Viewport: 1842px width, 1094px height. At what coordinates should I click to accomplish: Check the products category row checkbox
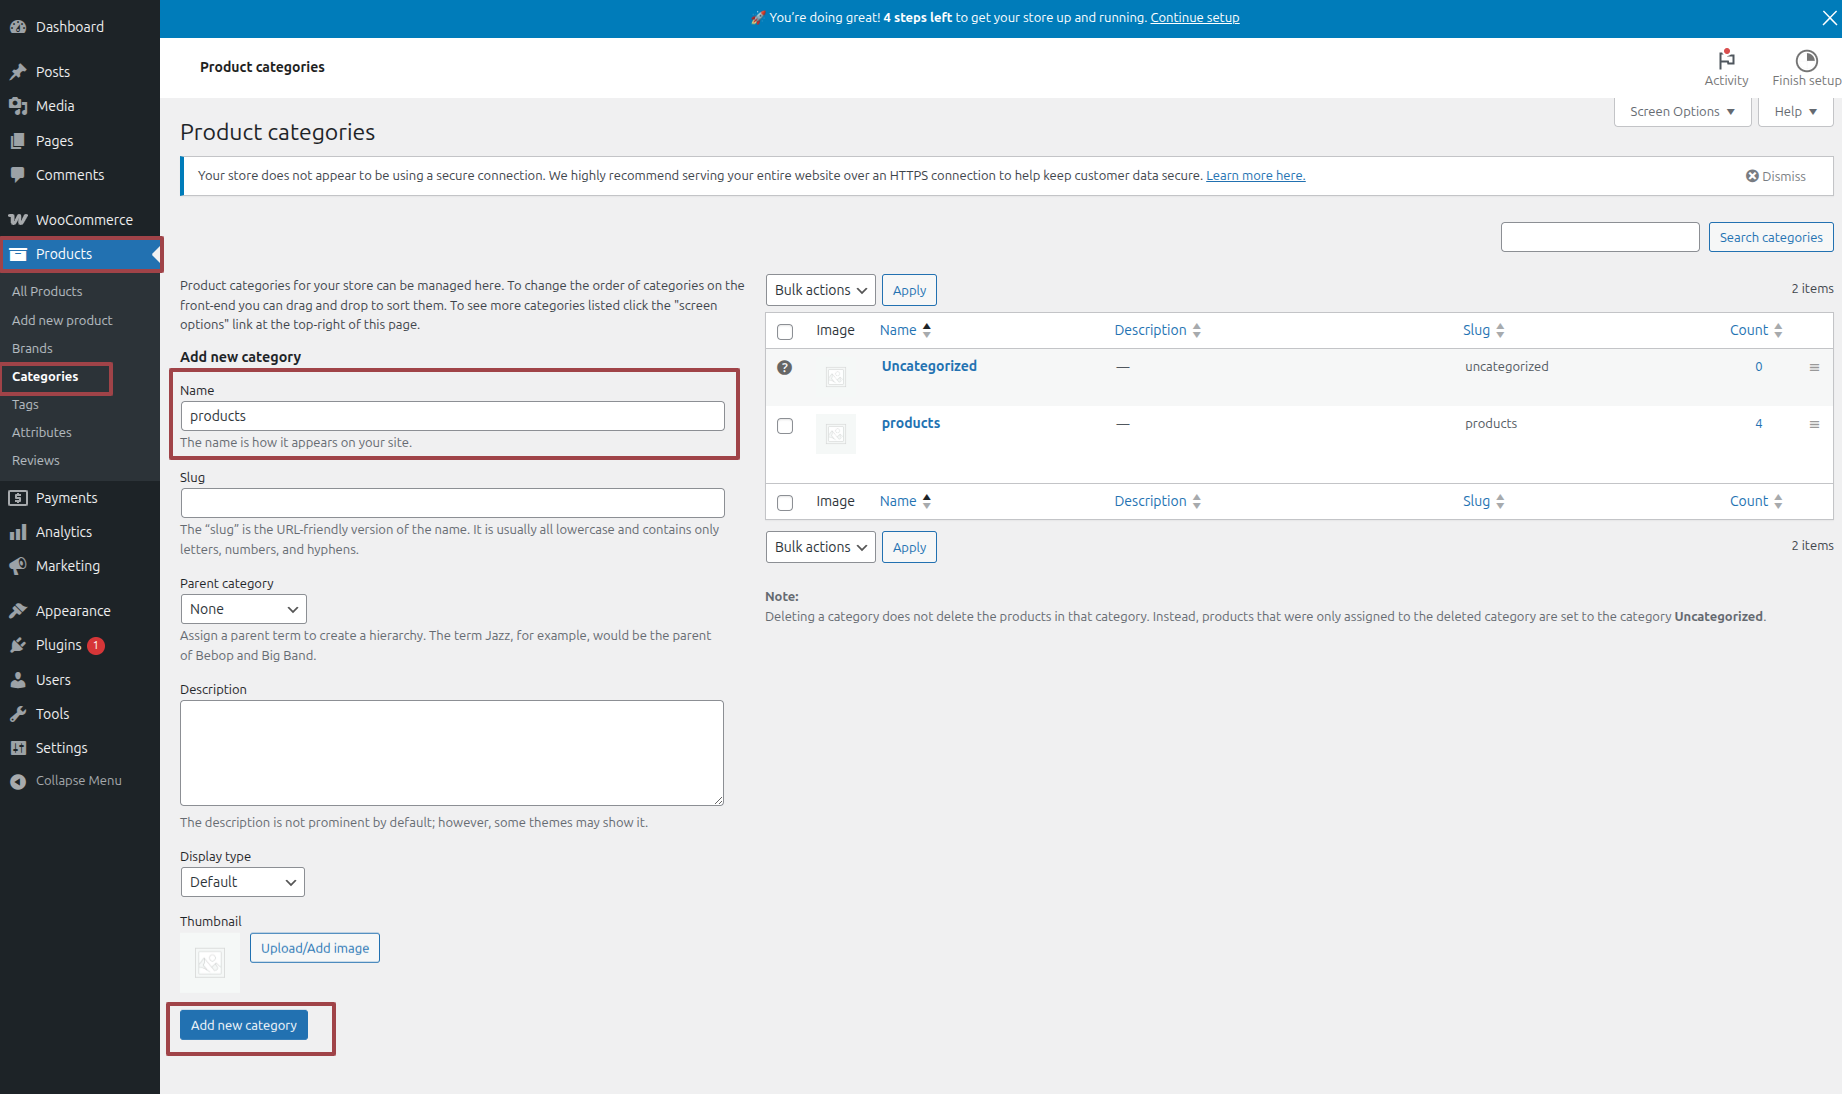785,426
